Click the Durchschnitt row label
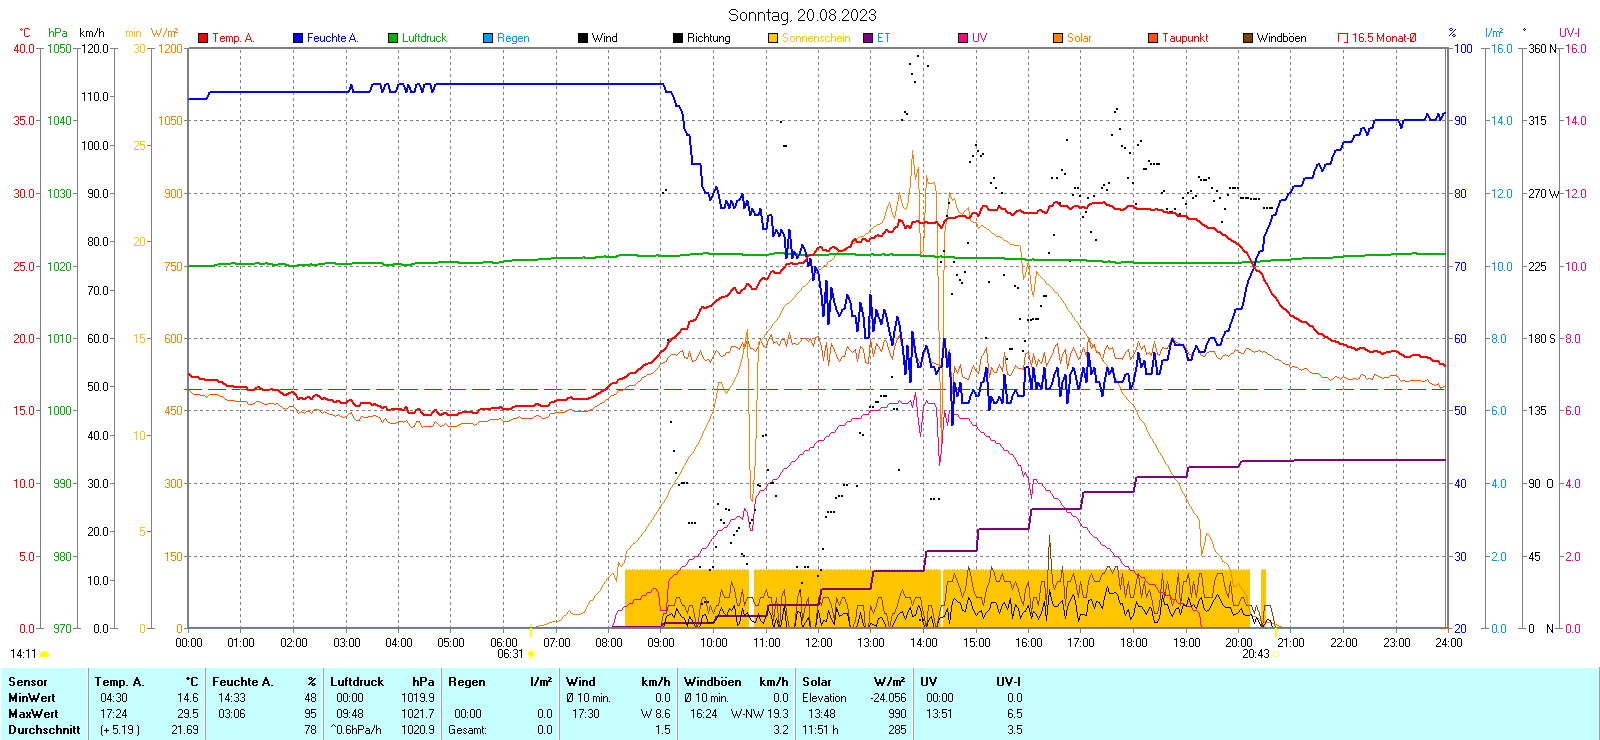The image size is (1600, 740). point(44,730)
